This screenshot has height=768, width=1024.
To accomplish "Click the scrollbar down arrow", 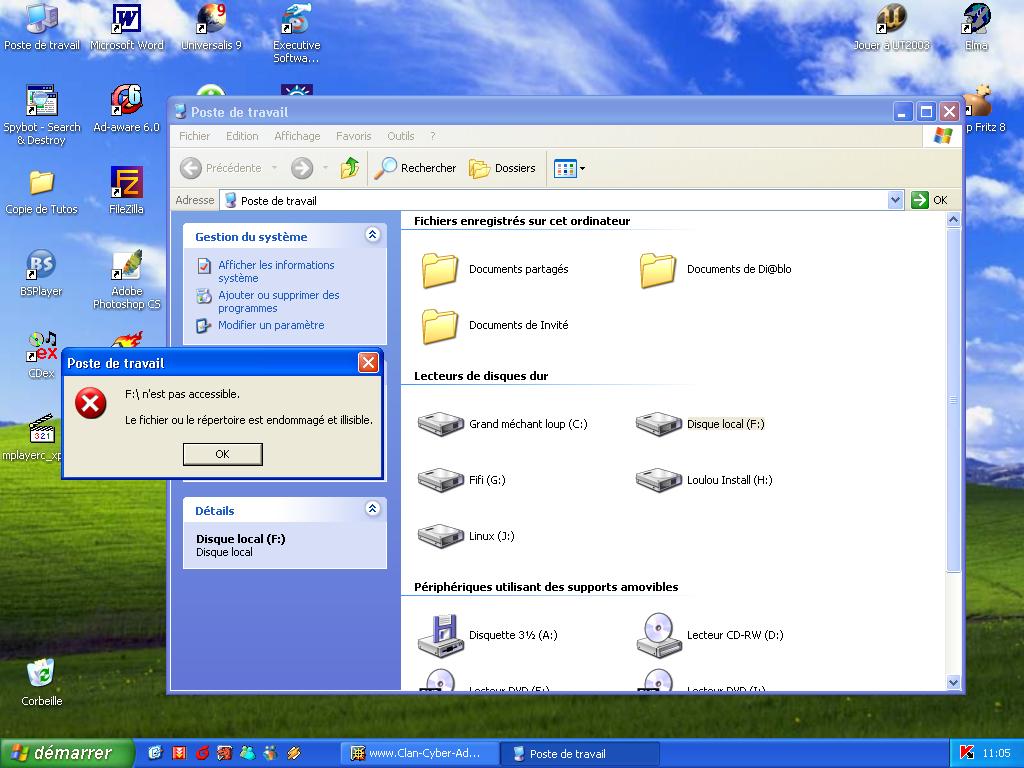I will [x=953, y=682].
